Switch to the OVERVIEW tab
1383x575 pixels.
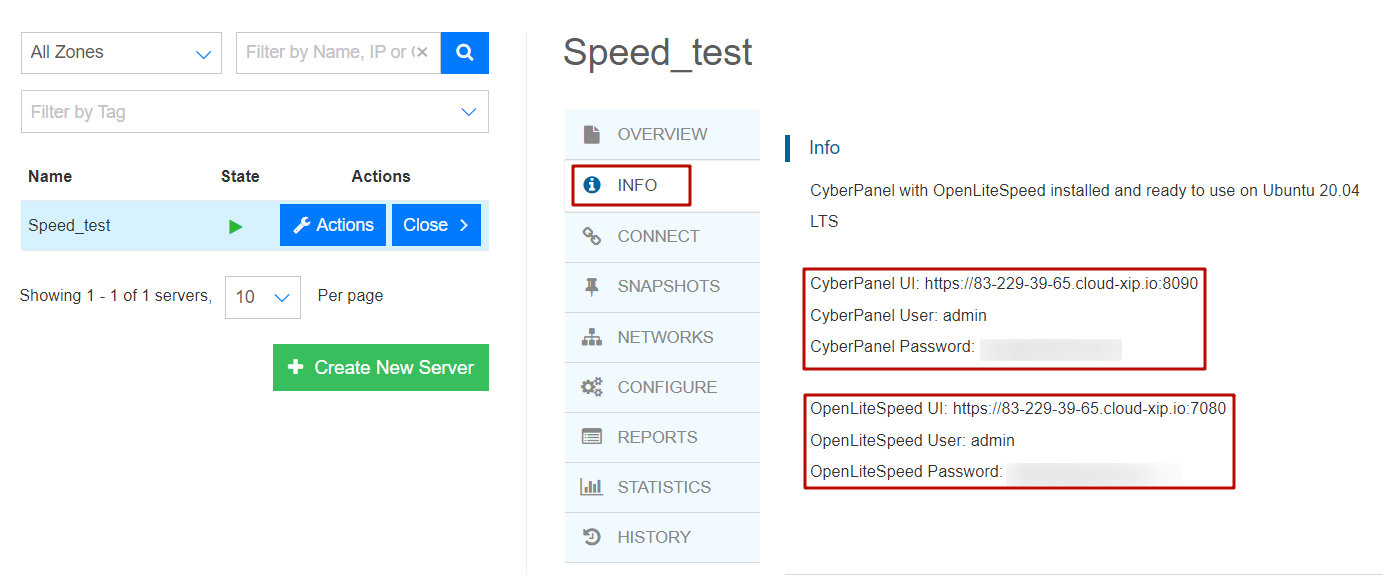coord(662,134)
